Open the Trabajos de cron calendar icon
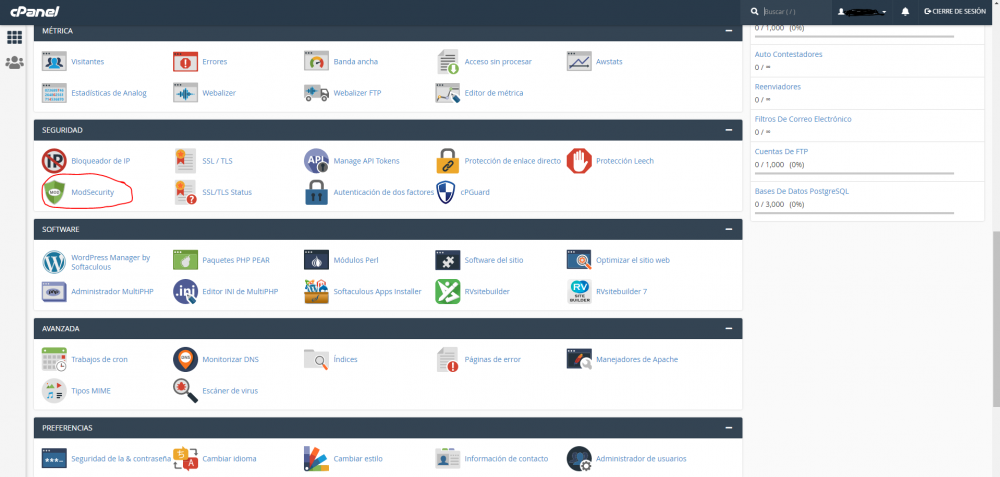The width and height of the screenshot is (1000, 477). click(x=54, y=359)
